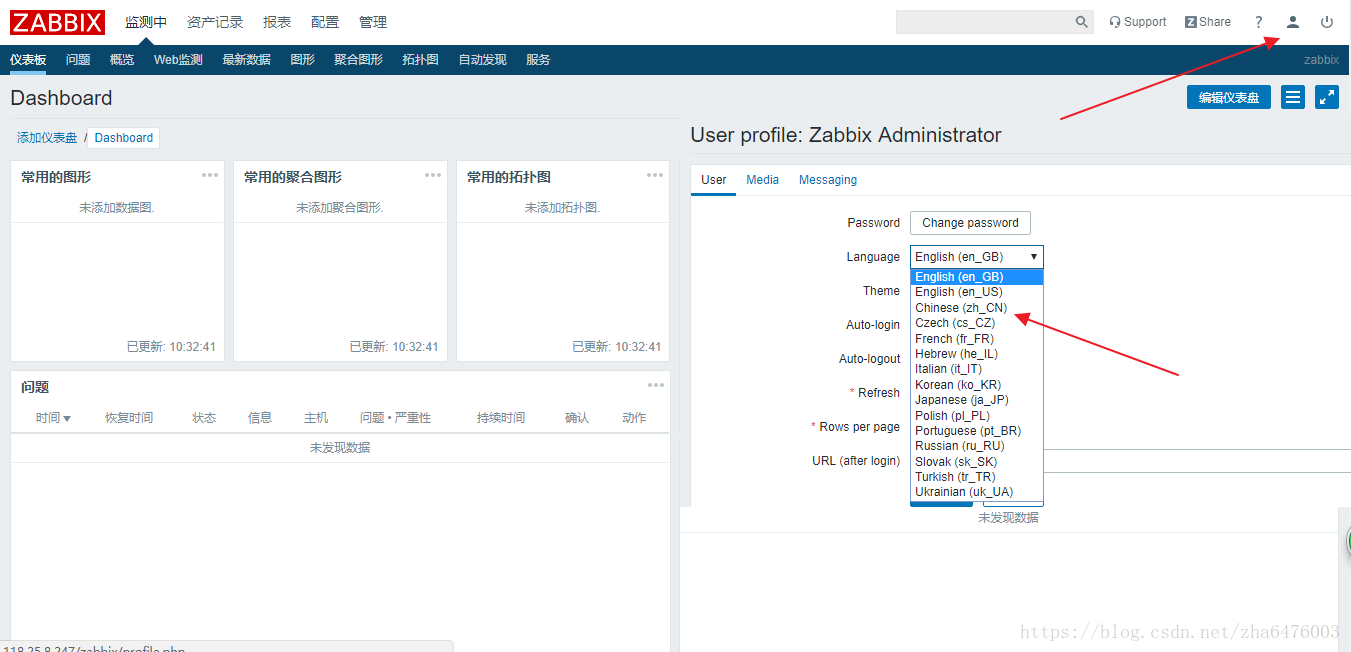Choose French (fr_FR) language option
This screenshot has width=1351, height=652.
pos(976,339)
